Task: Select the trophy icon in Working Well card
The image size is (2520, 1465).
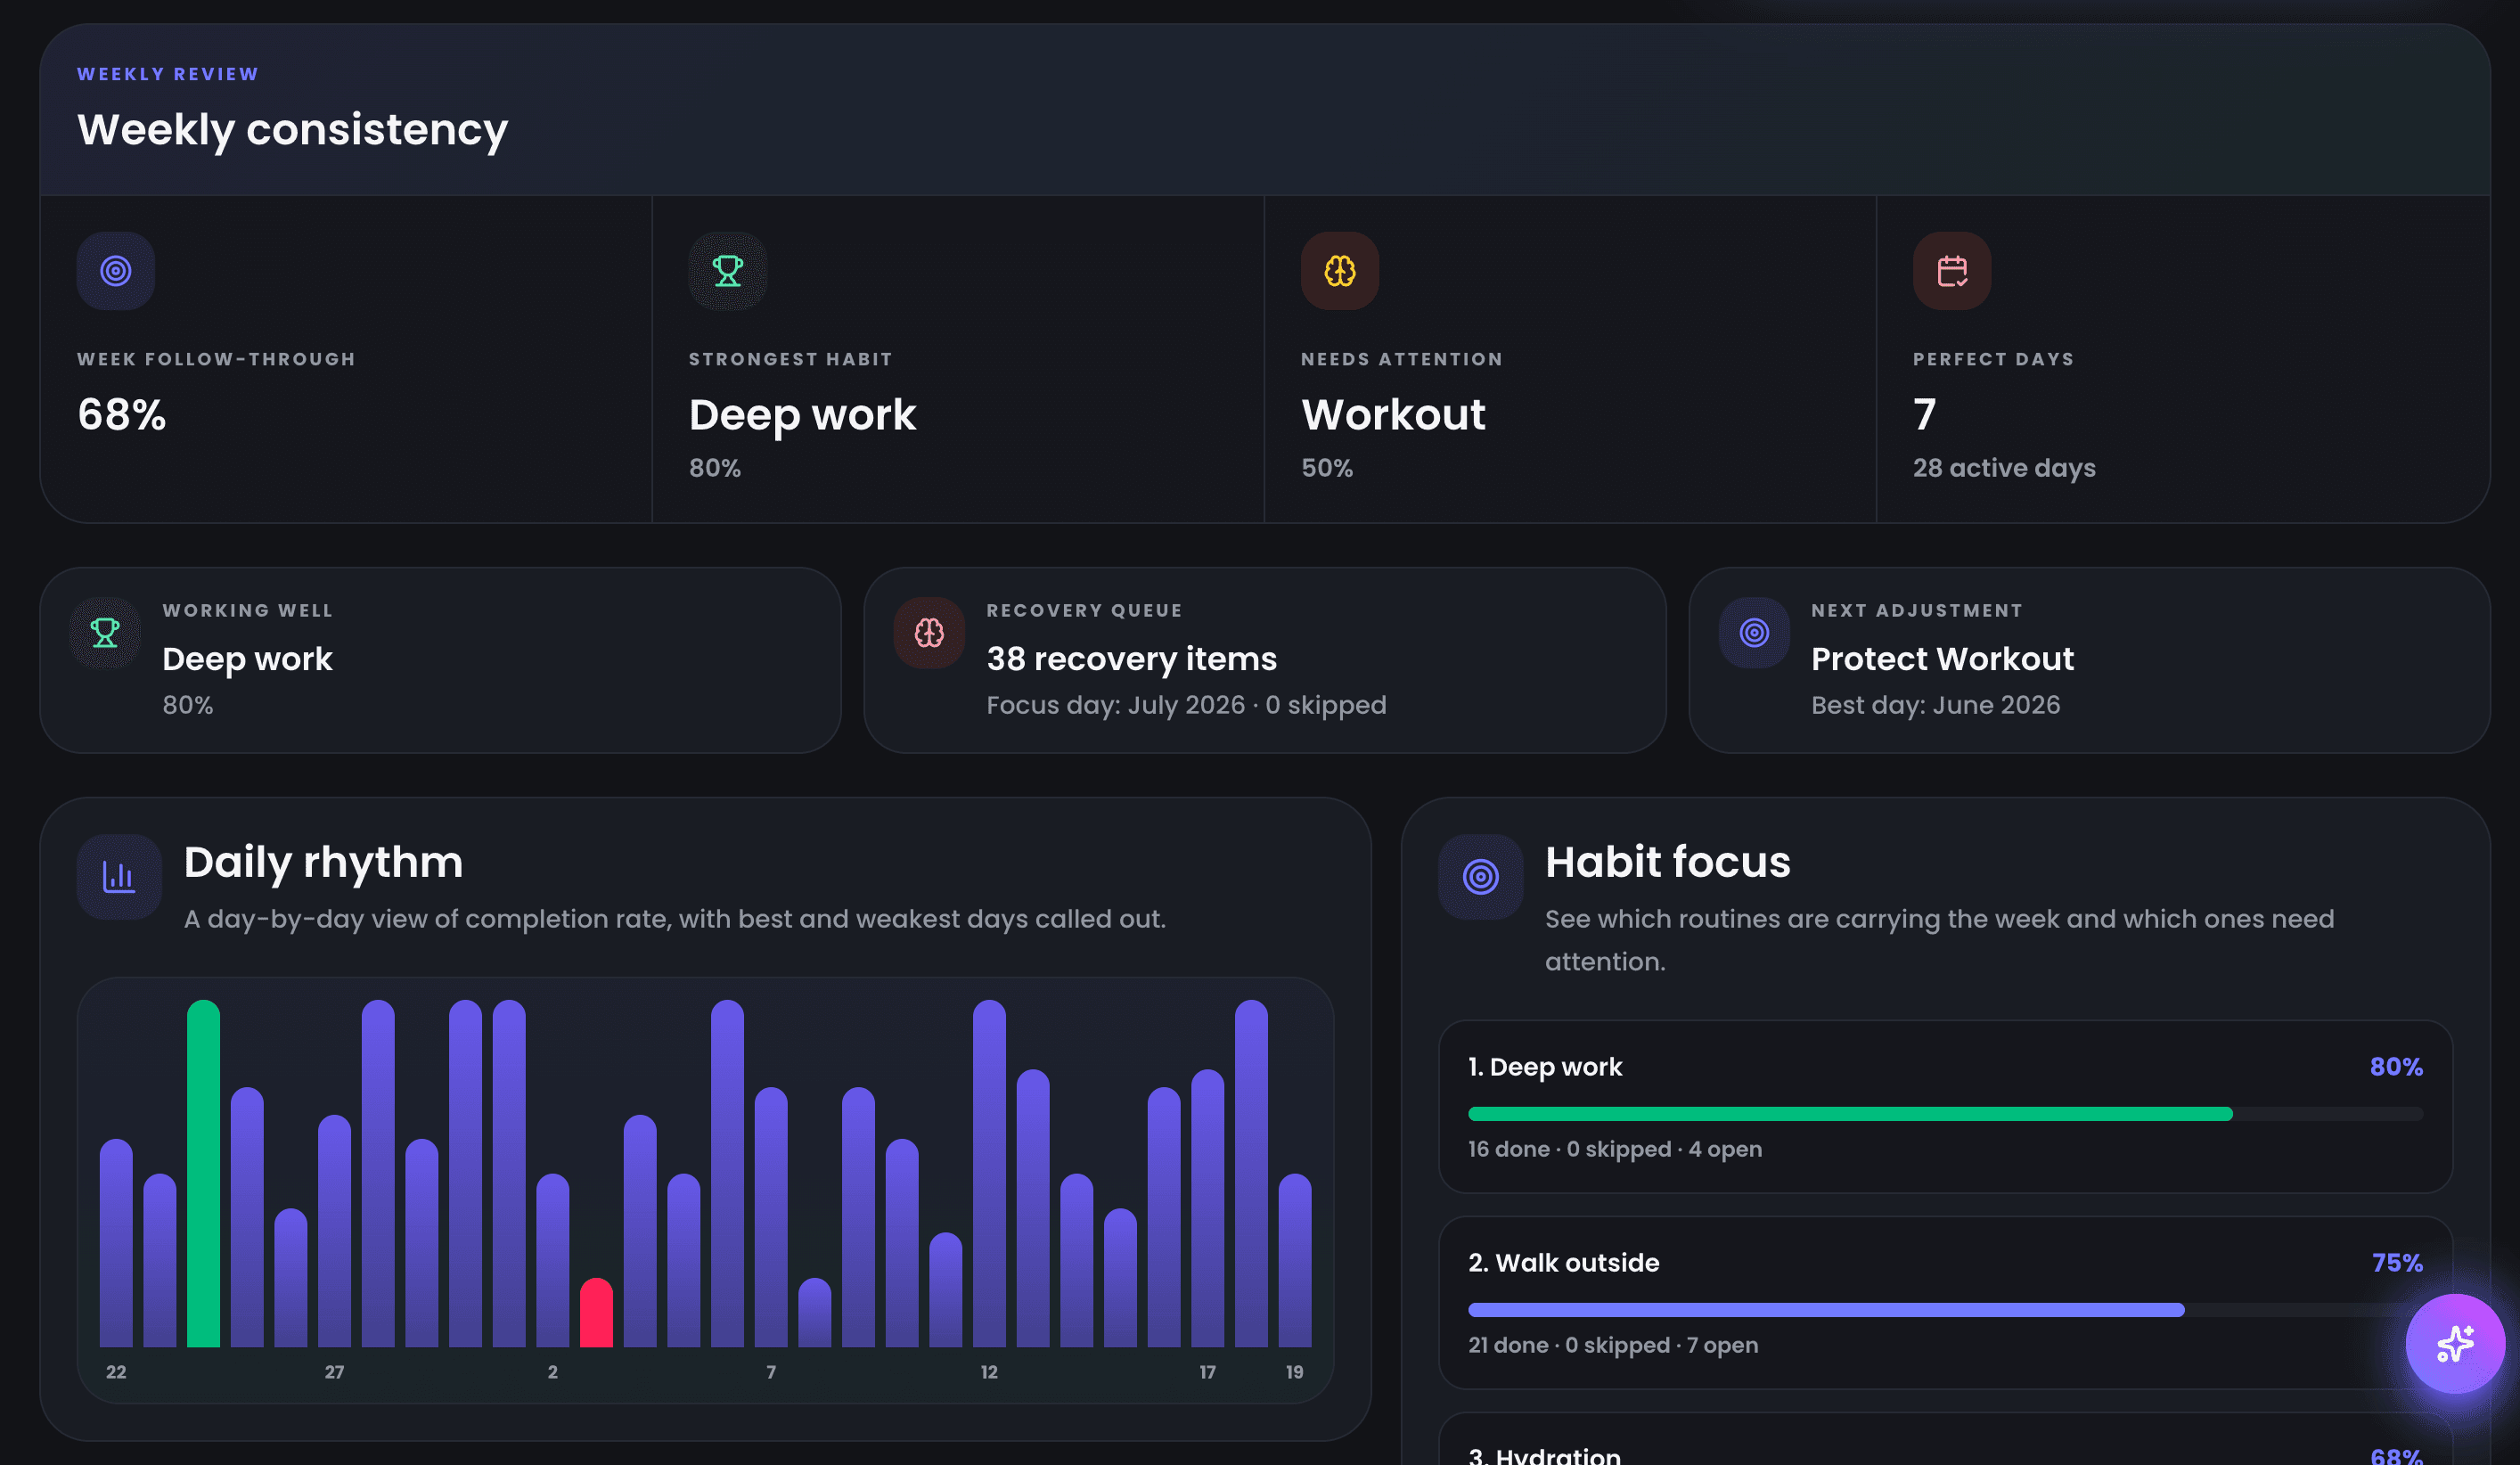Action: pos(105,633)
